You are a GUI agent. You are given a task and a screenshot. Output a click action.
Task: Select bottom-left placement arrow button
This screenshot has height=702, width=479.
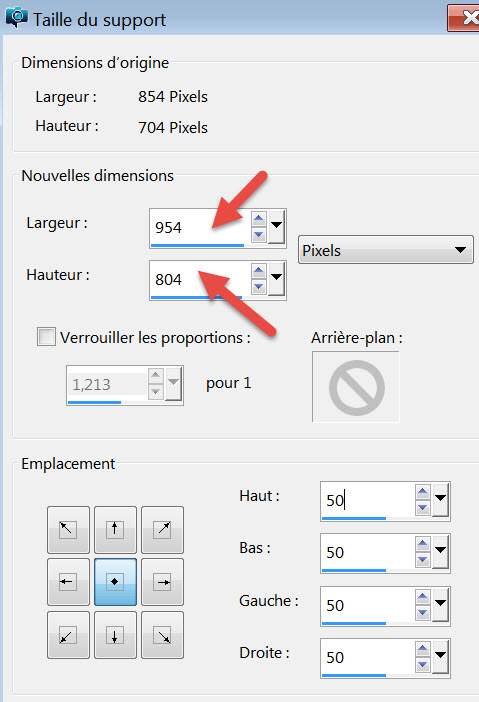click(x=68, y=635)
